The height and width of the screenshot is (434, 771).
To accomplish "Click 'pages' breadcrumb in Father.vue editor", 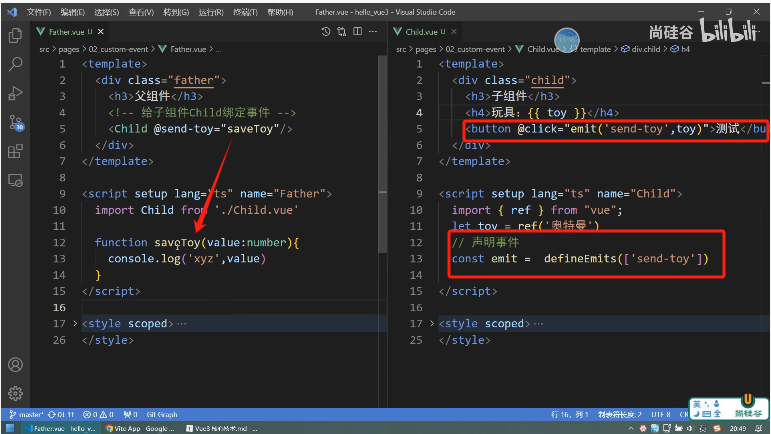I will pos(69,49).
